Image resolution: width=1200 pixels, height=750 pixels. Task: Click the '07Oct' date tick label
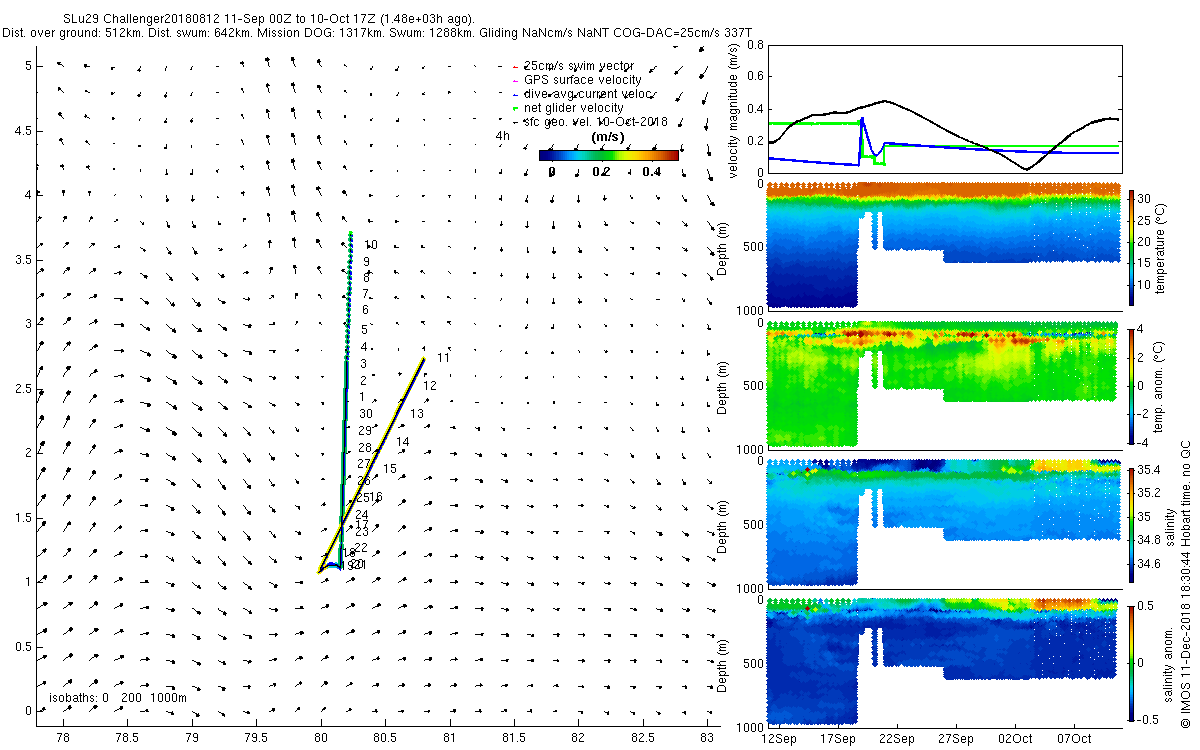1074,739
